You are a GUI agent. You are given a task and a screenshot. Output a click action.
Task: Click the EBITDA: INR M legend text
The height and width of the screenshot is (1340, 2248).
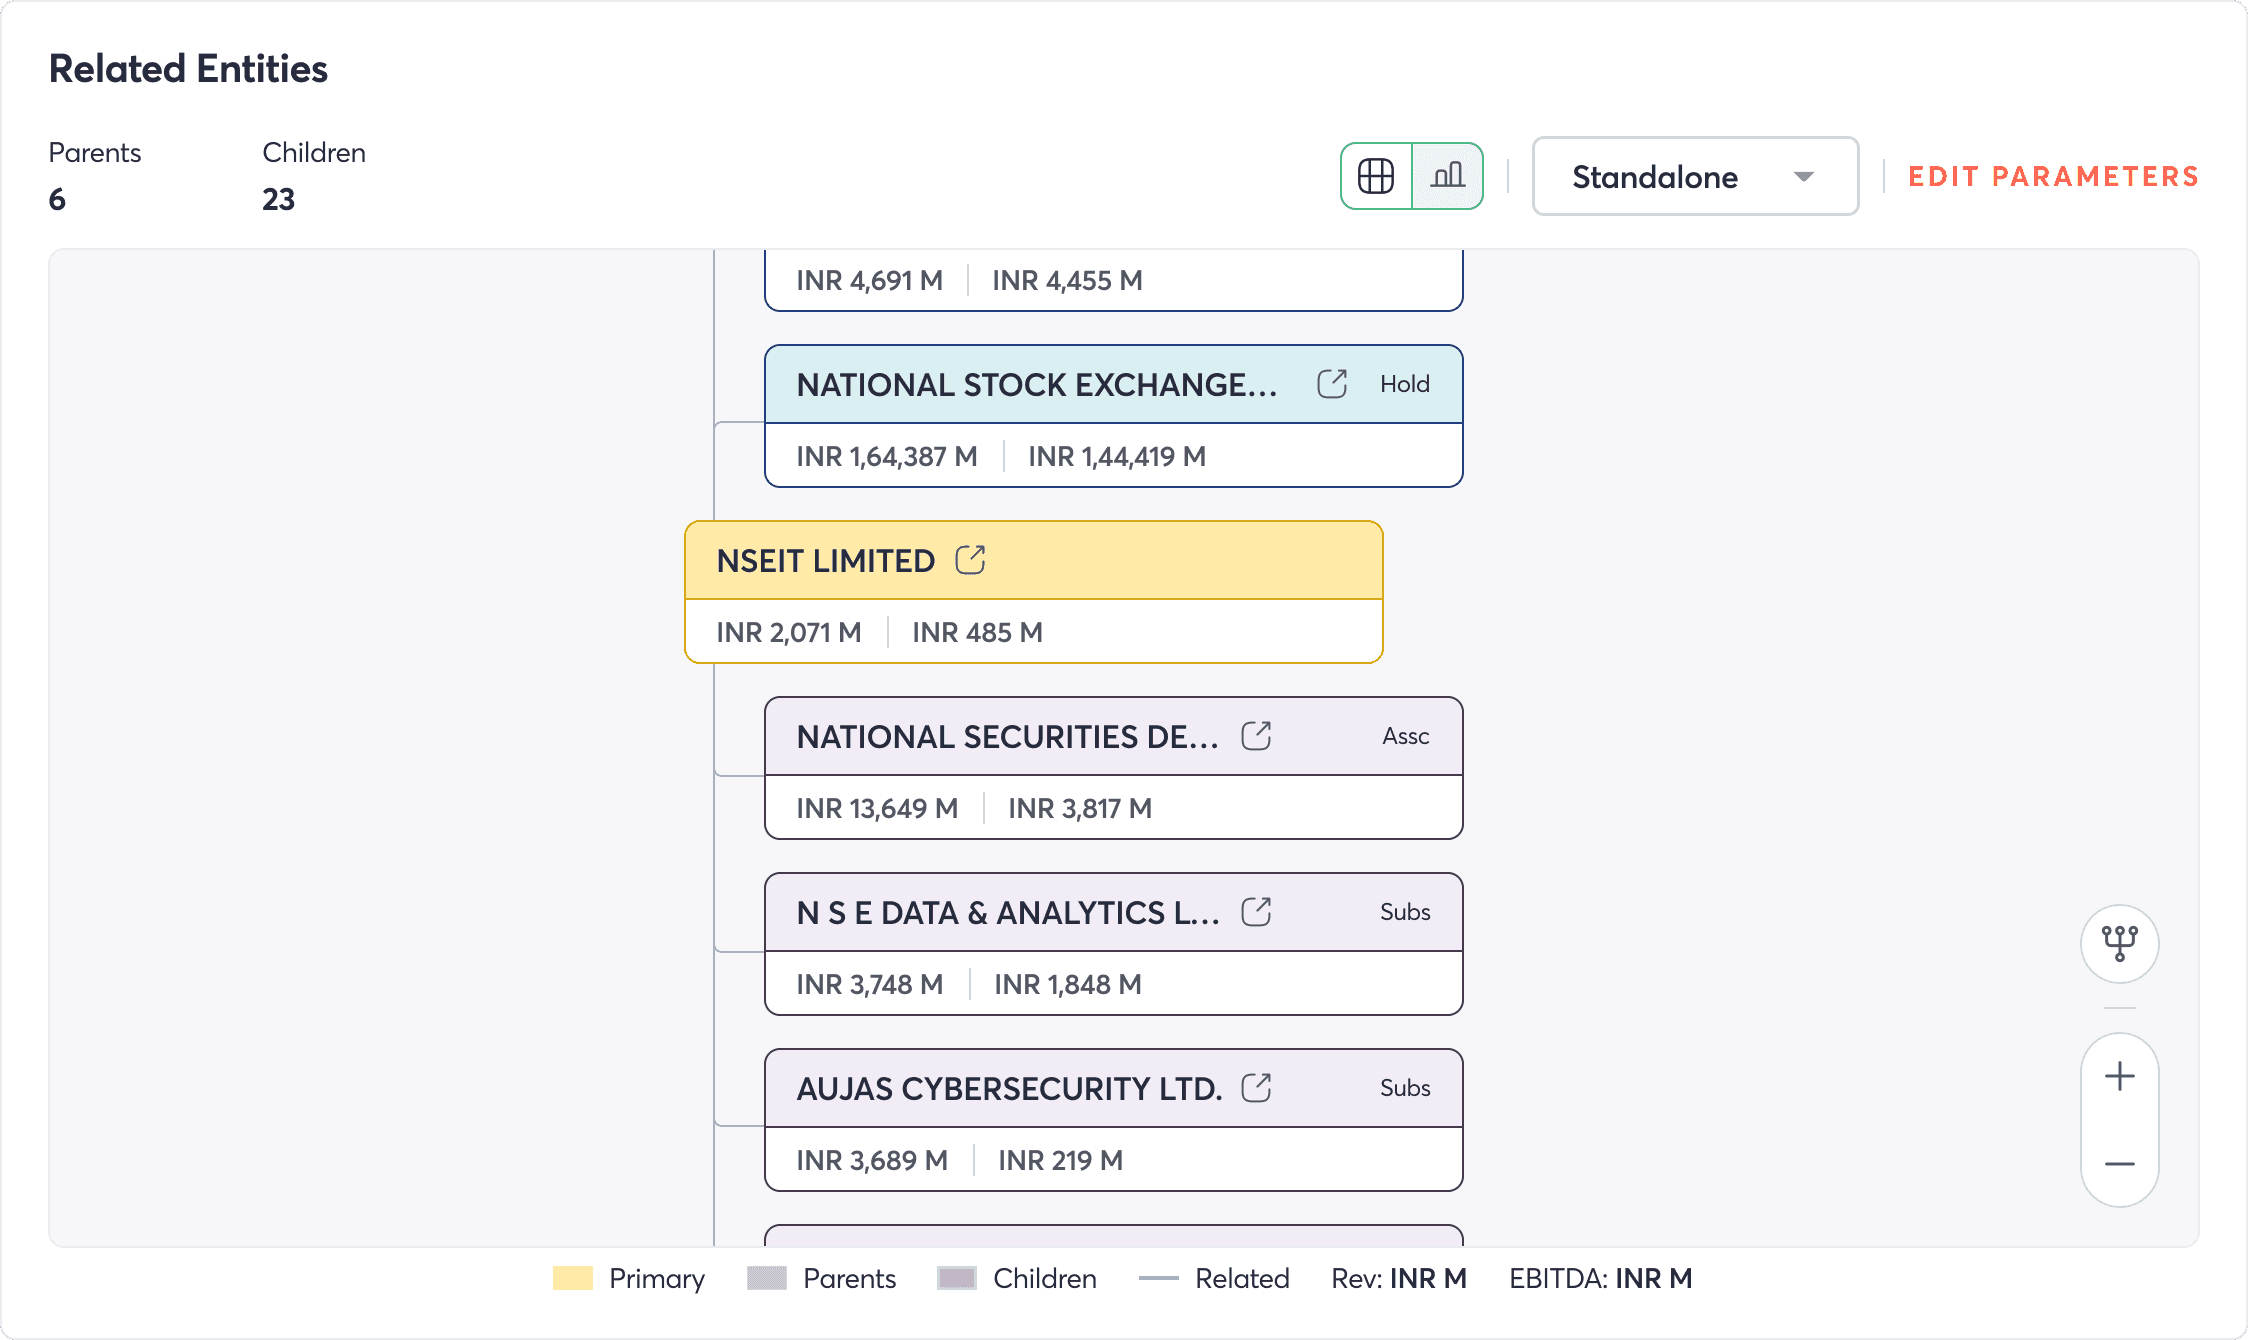pyautogui.click(x=1601, y=1279)
